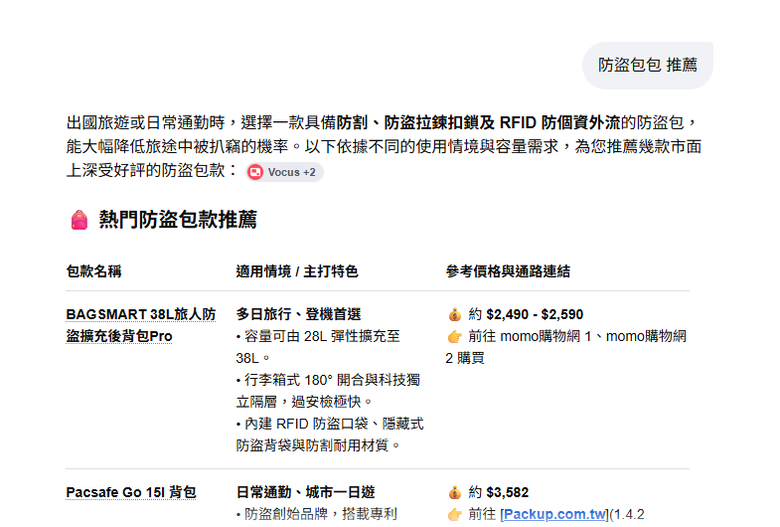Select price text $2,490 - $2,590
The height and width of the screenshot is (527, 780).
coord(535,315)
